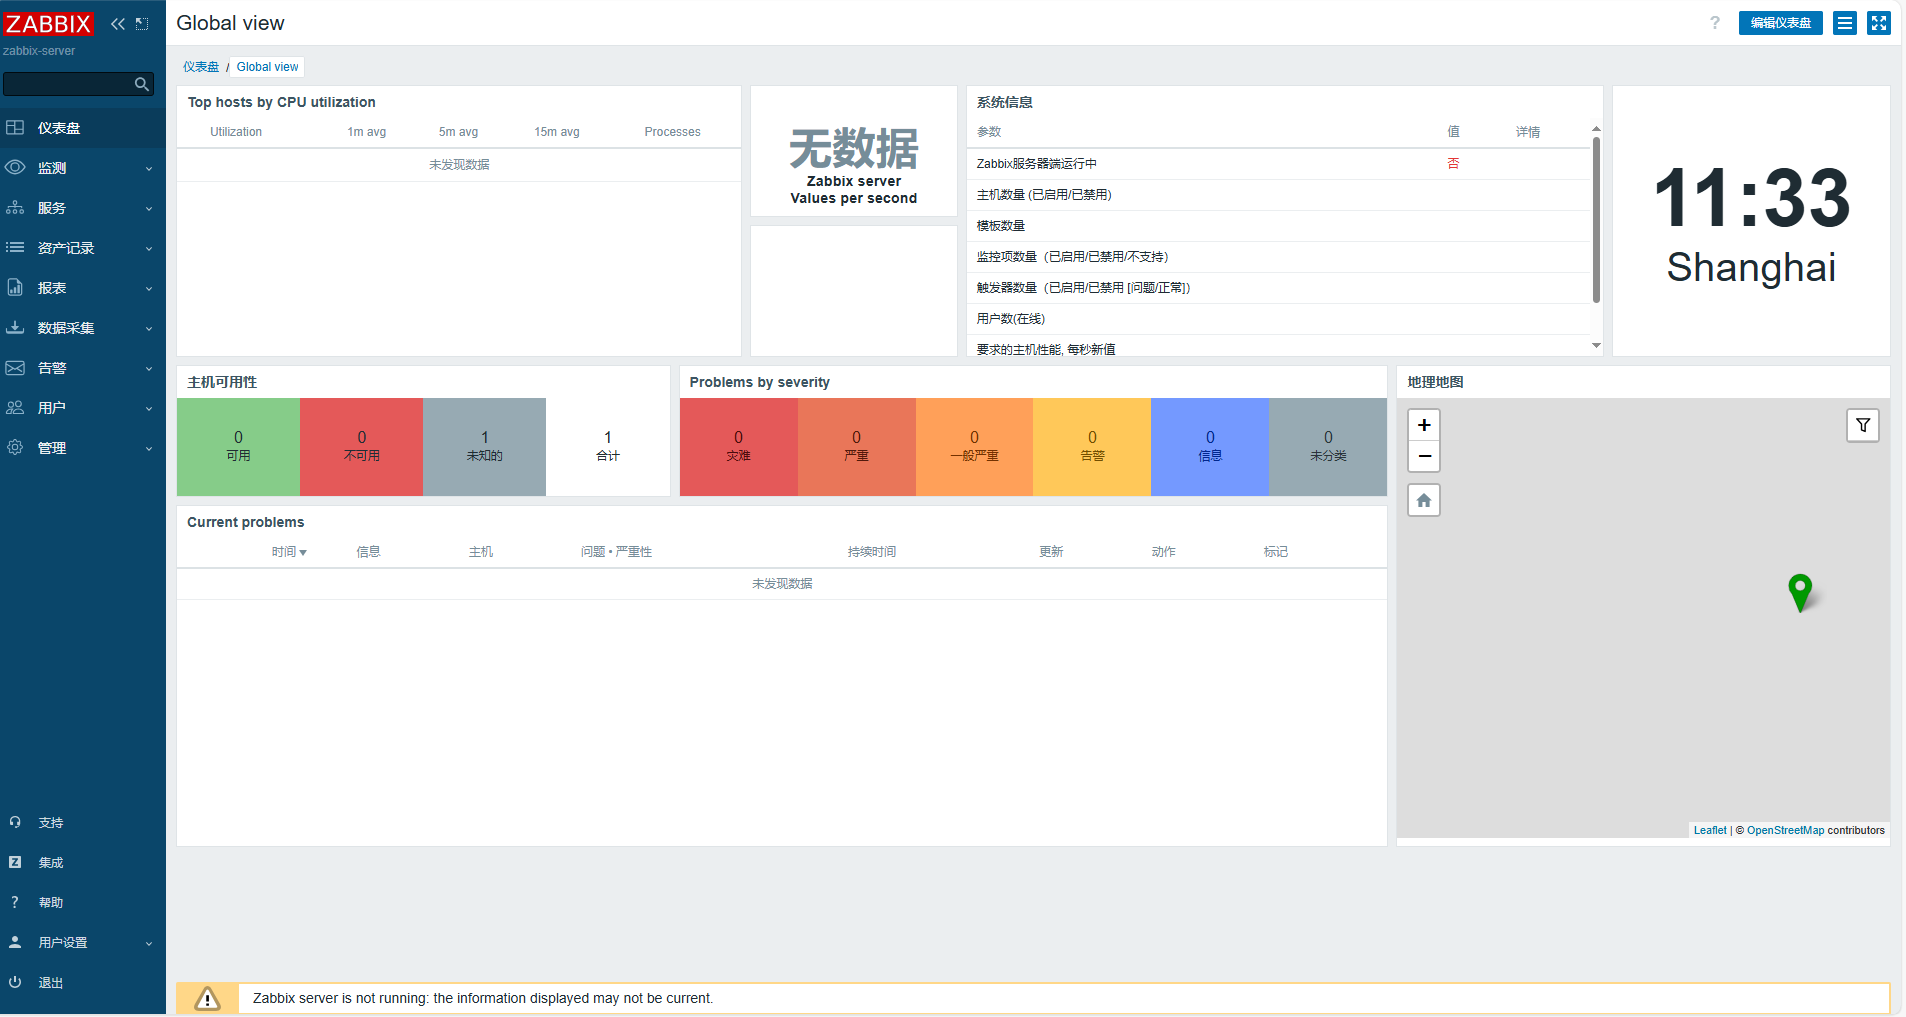The width and height of the screenshot is (1906, 1017).
Task: Open the 监测 monitoring menu
Action: 83,168
